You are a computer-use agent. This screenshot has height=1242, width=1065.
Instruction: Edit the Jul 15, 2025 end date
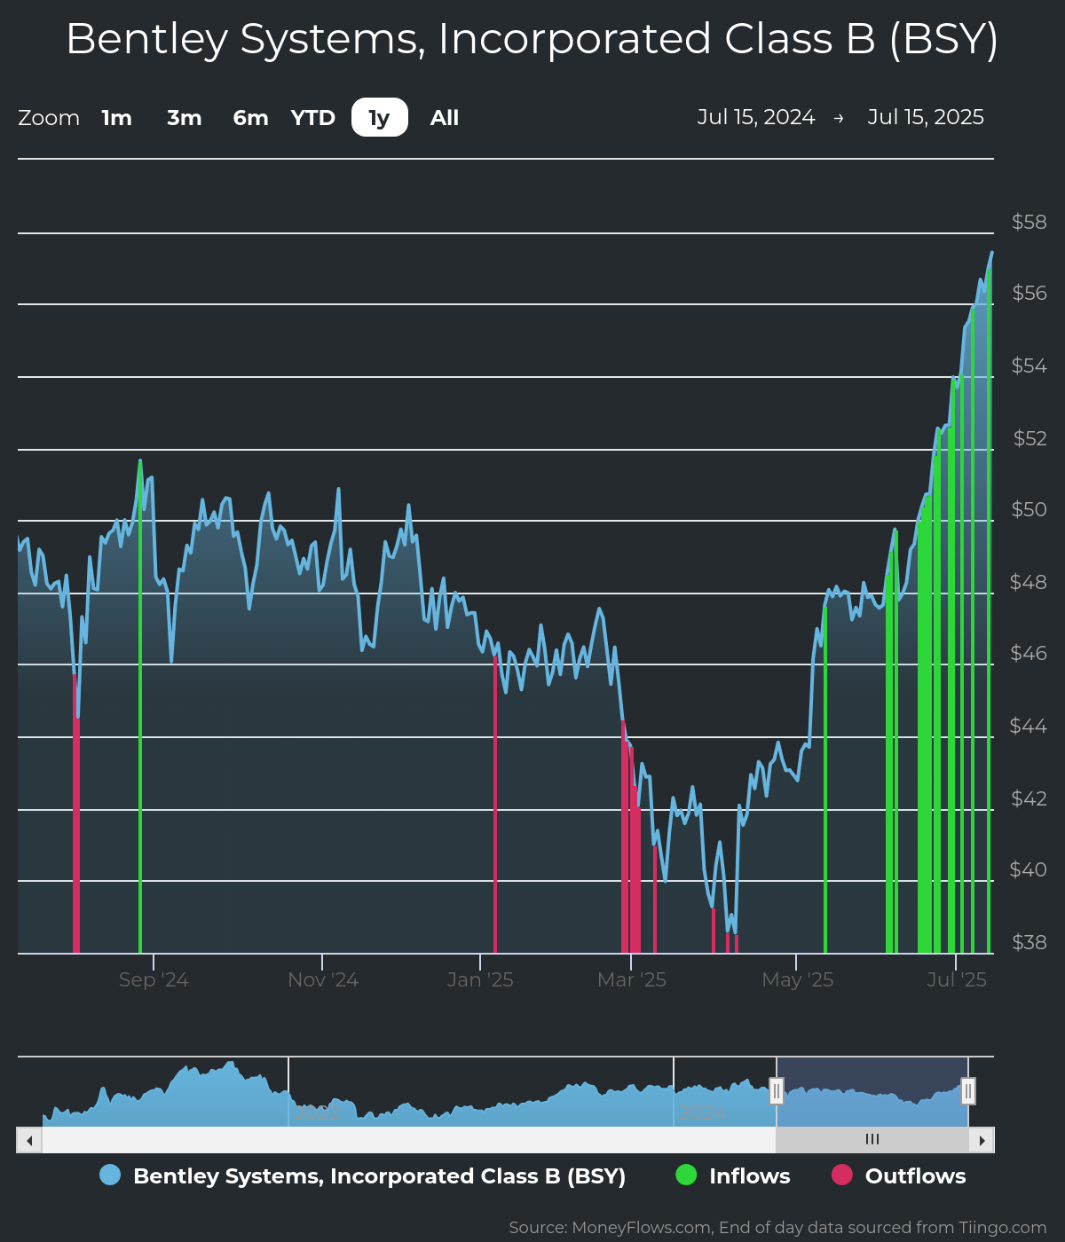pyautogui.click(x=926, y=117)
